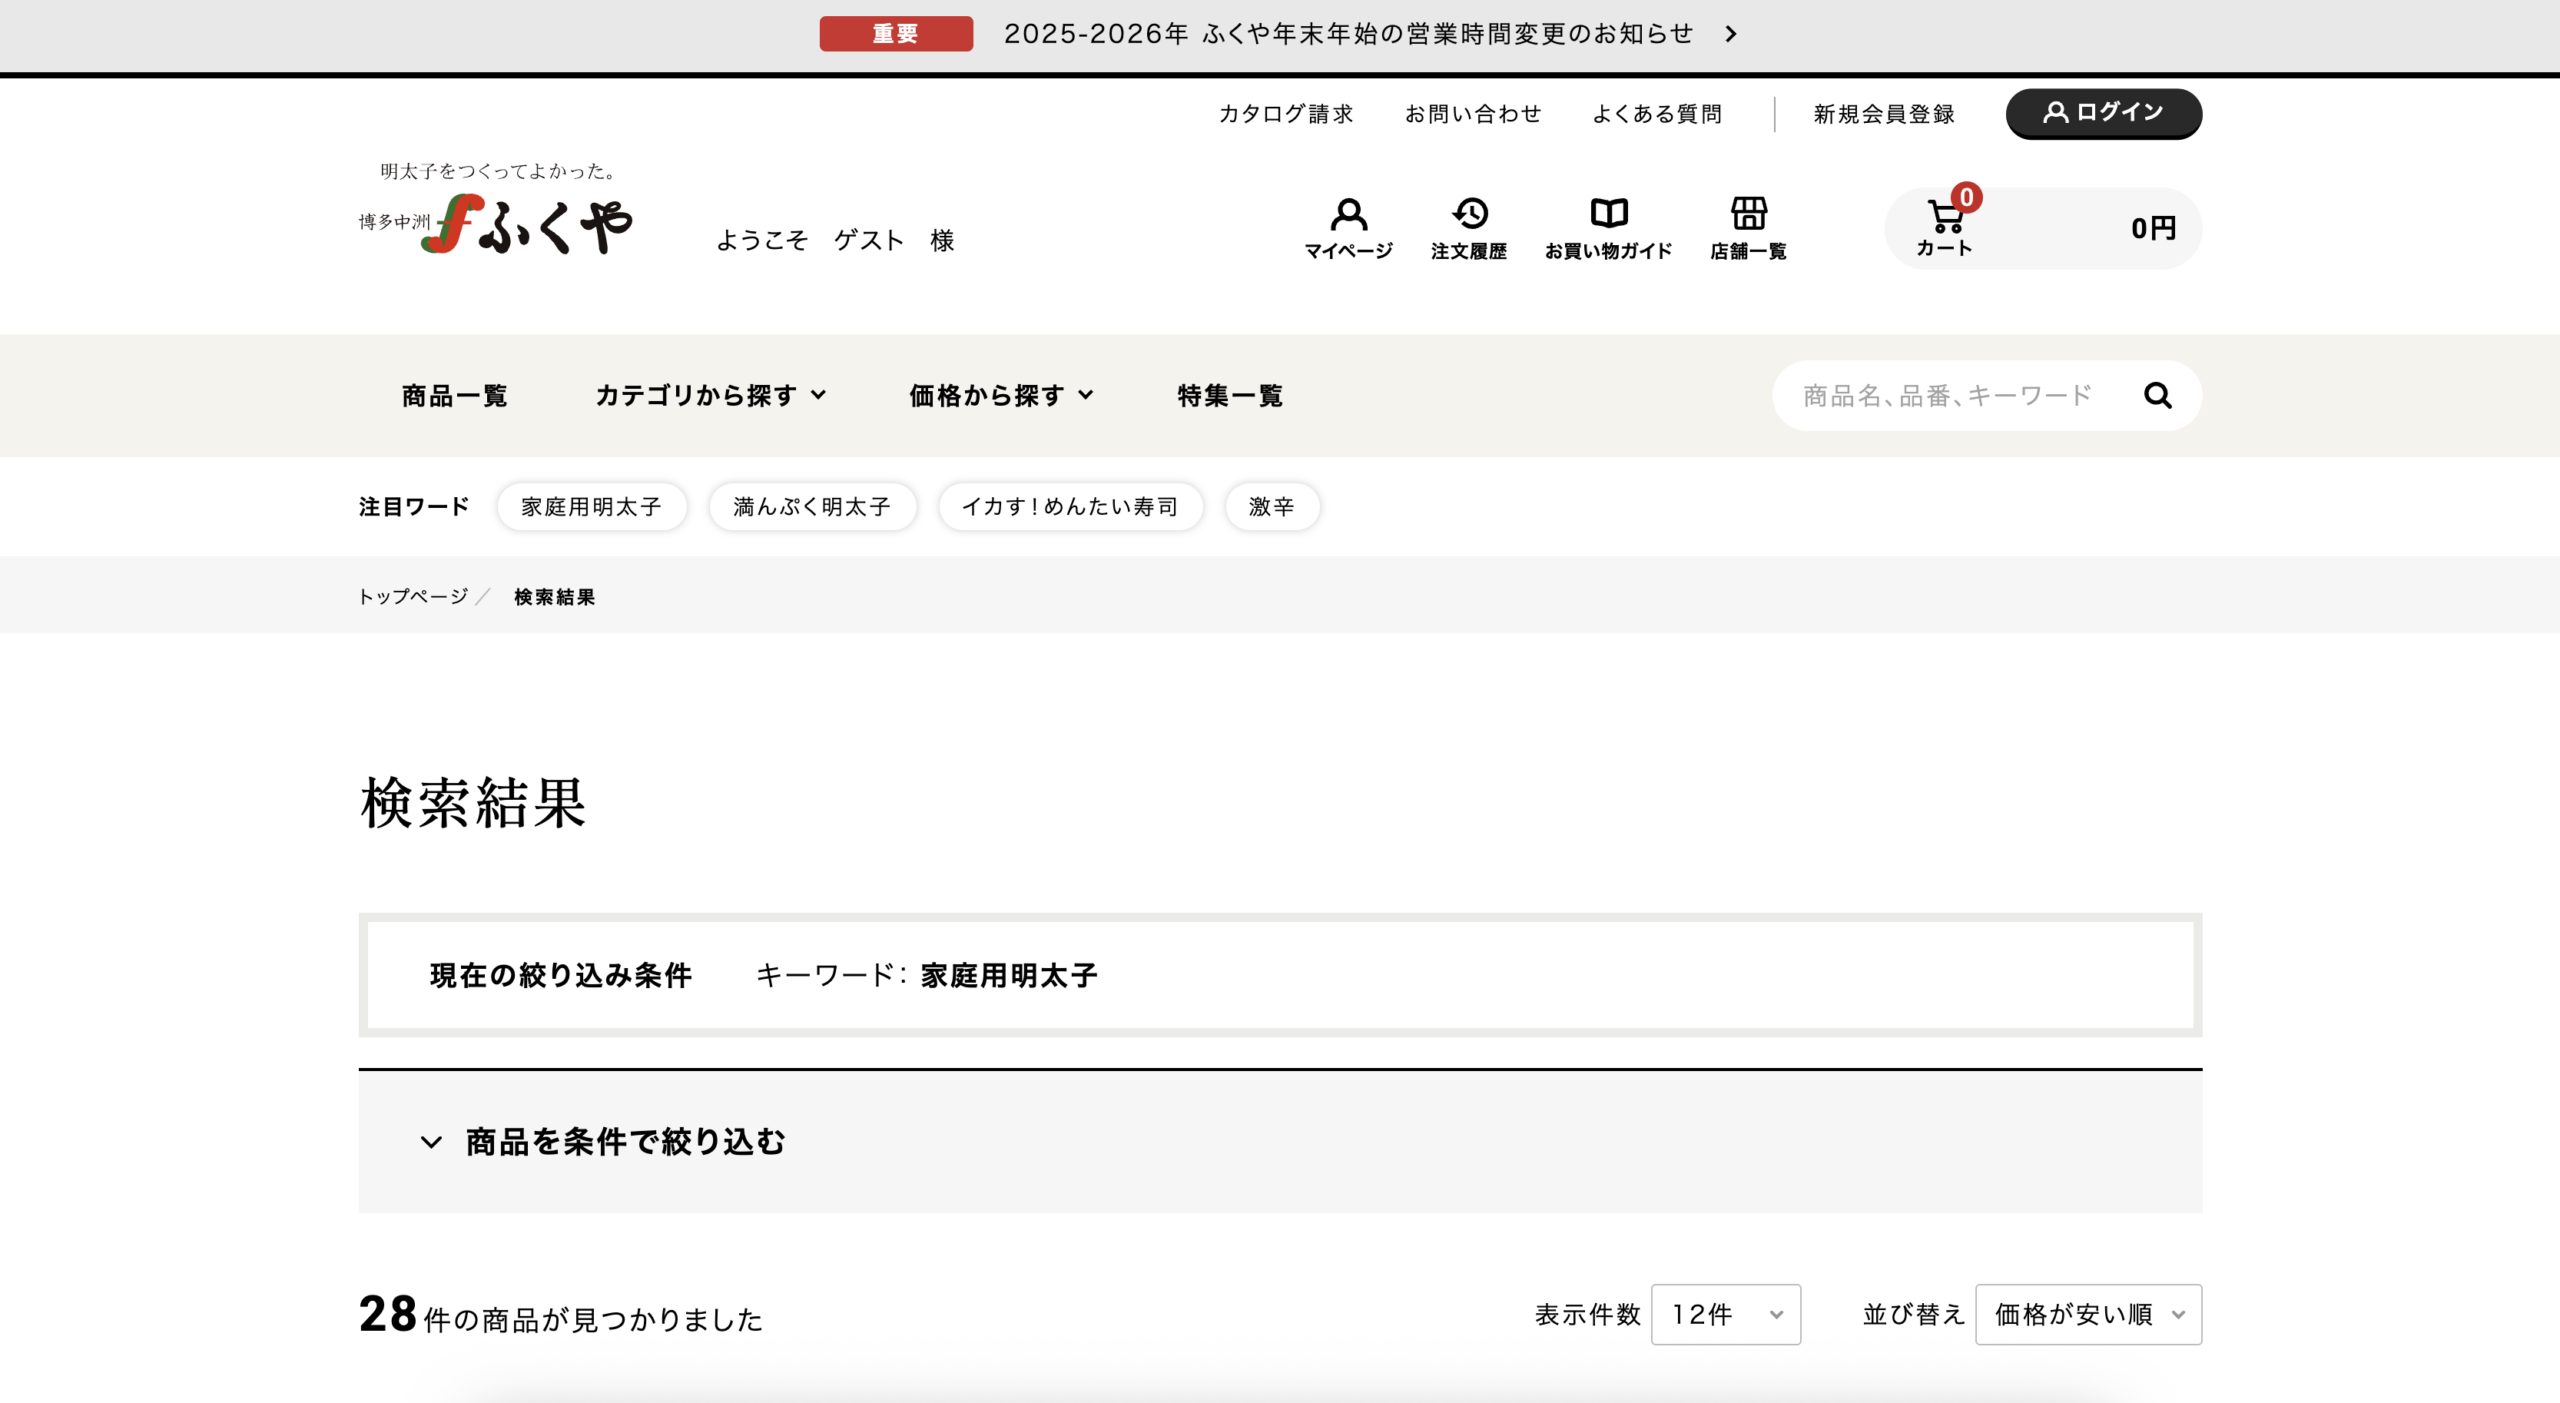Image resolution: width=2560 pixels, height=1403 pixels.
Task: Follow the 新規会員登録 link
Action: (x=1884, y=114)
